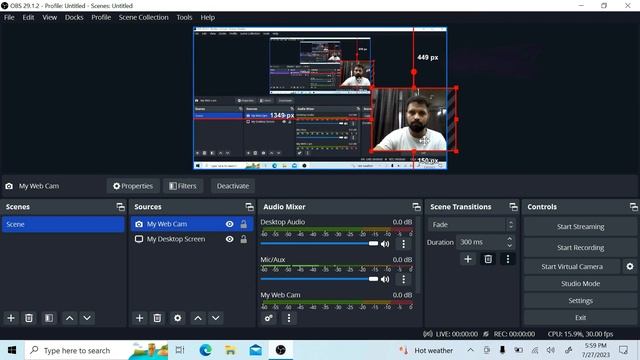Undock the Scenes panel
The width and height of the screenshot is (640, 360).
click(x=120, y=207)
